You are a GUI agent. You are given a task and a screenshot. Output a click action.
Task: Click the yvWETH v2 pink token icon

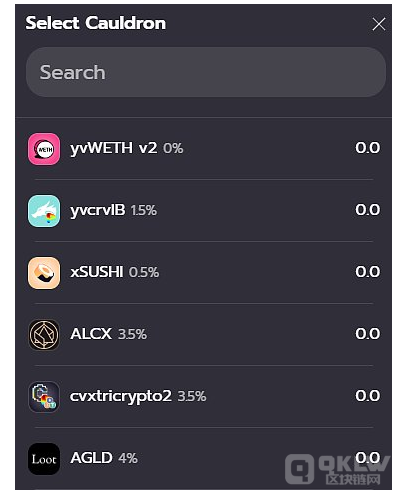(44, 149)
